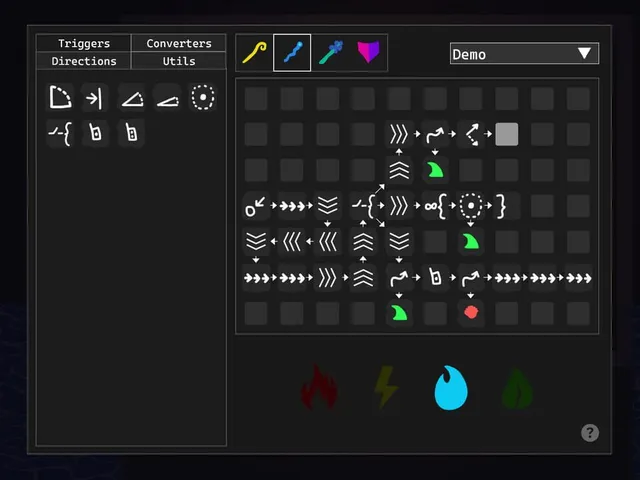The width and height of the screenshot is (640, 480).
Task: Select the remote node between curved arrows
Action: point(435,278)
